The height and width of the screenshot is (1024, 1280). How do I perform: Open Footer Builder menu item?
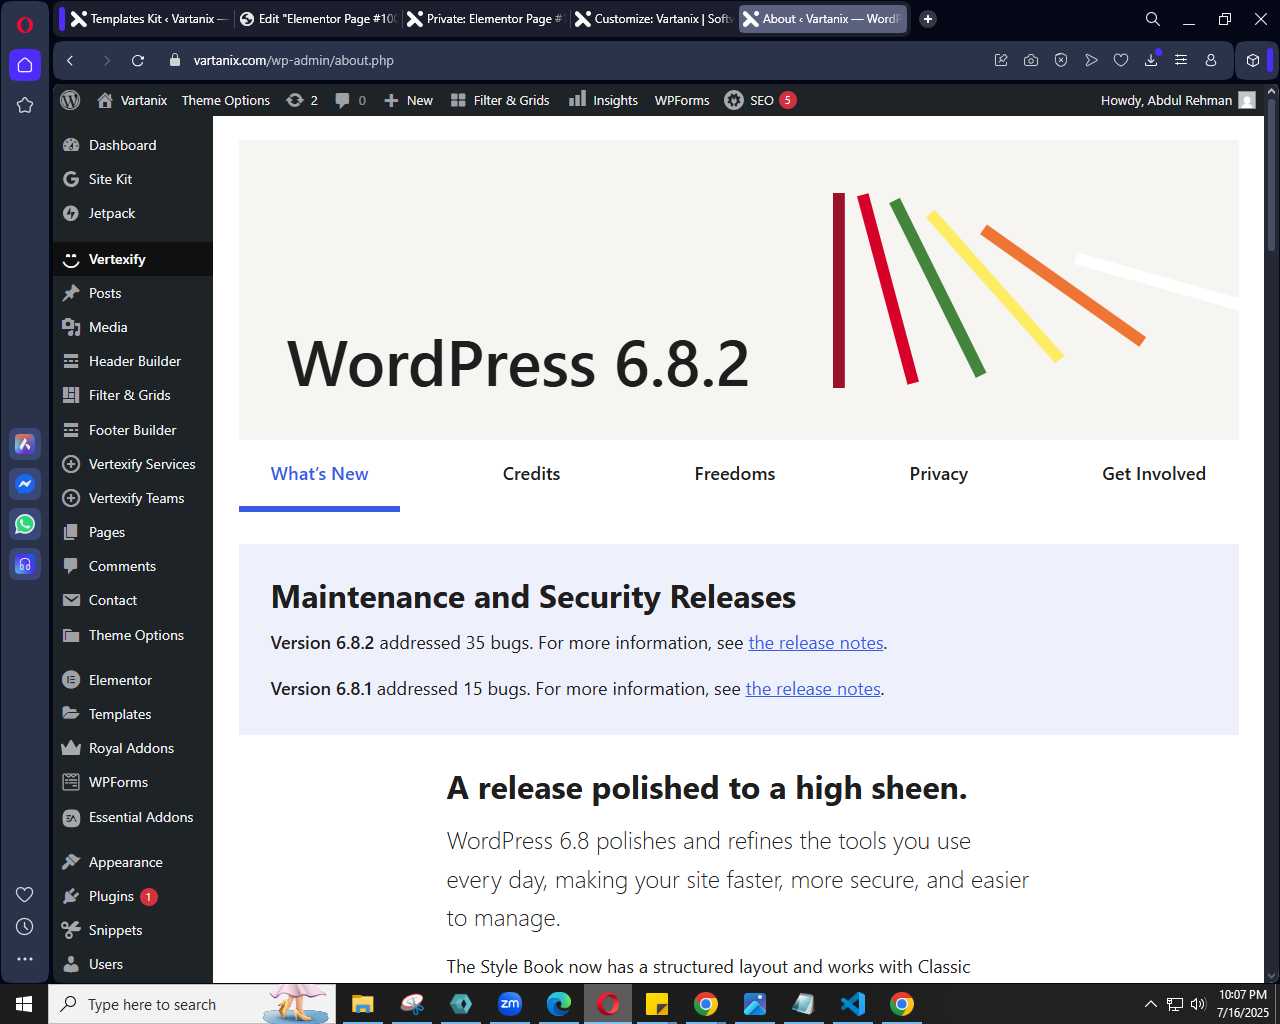[x=132, y=430]
